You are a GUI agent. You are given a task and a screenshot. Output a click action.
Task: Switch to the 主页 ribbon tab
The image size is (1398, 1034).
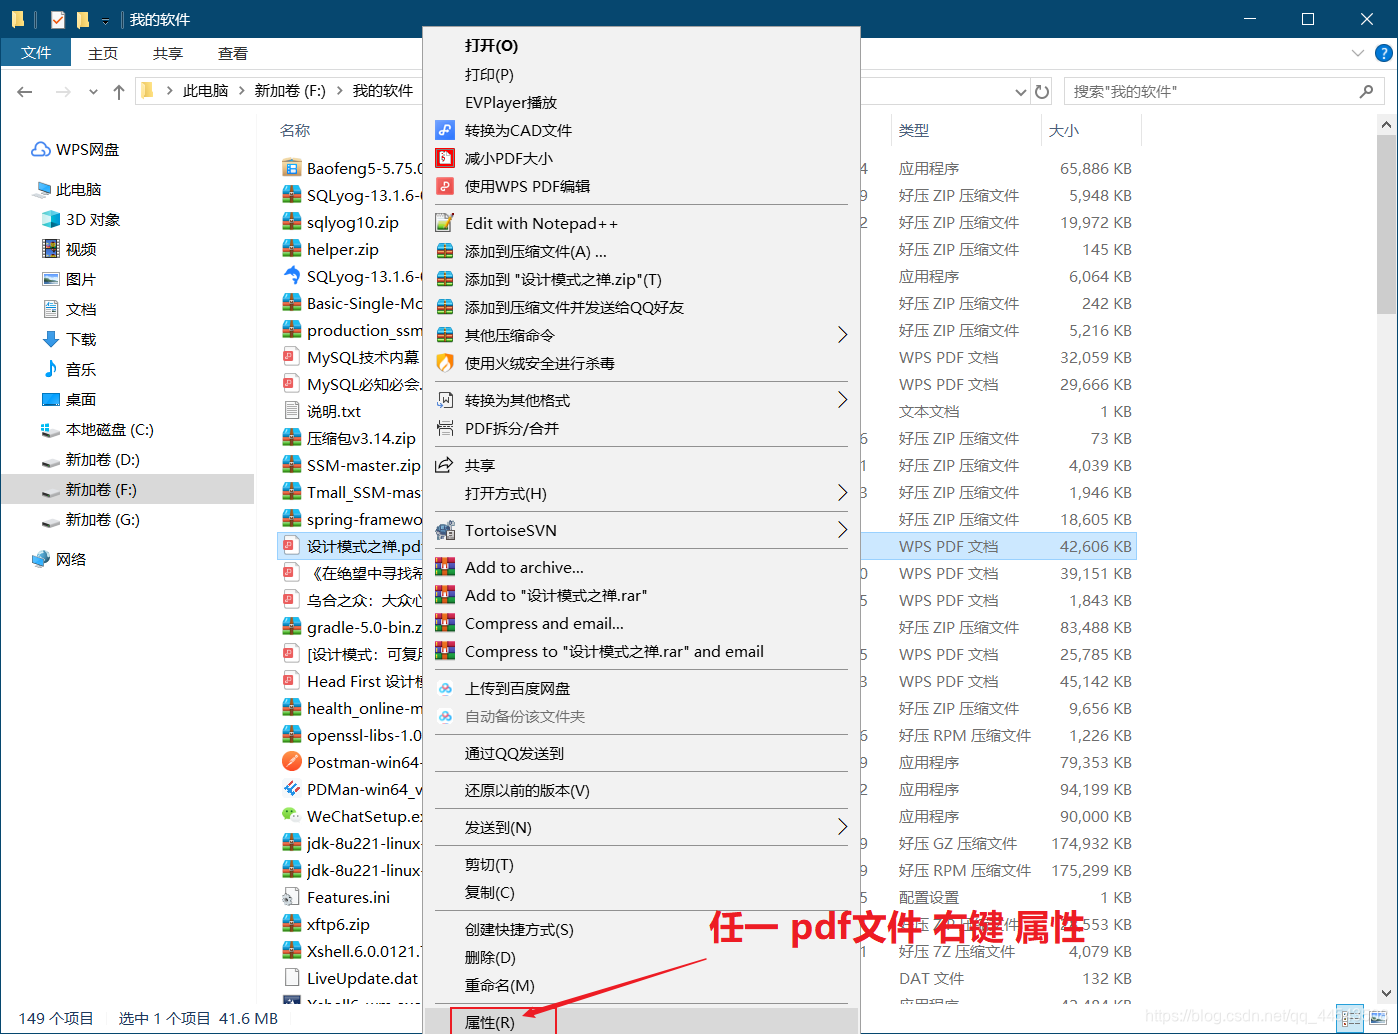(x=103, y=53)
